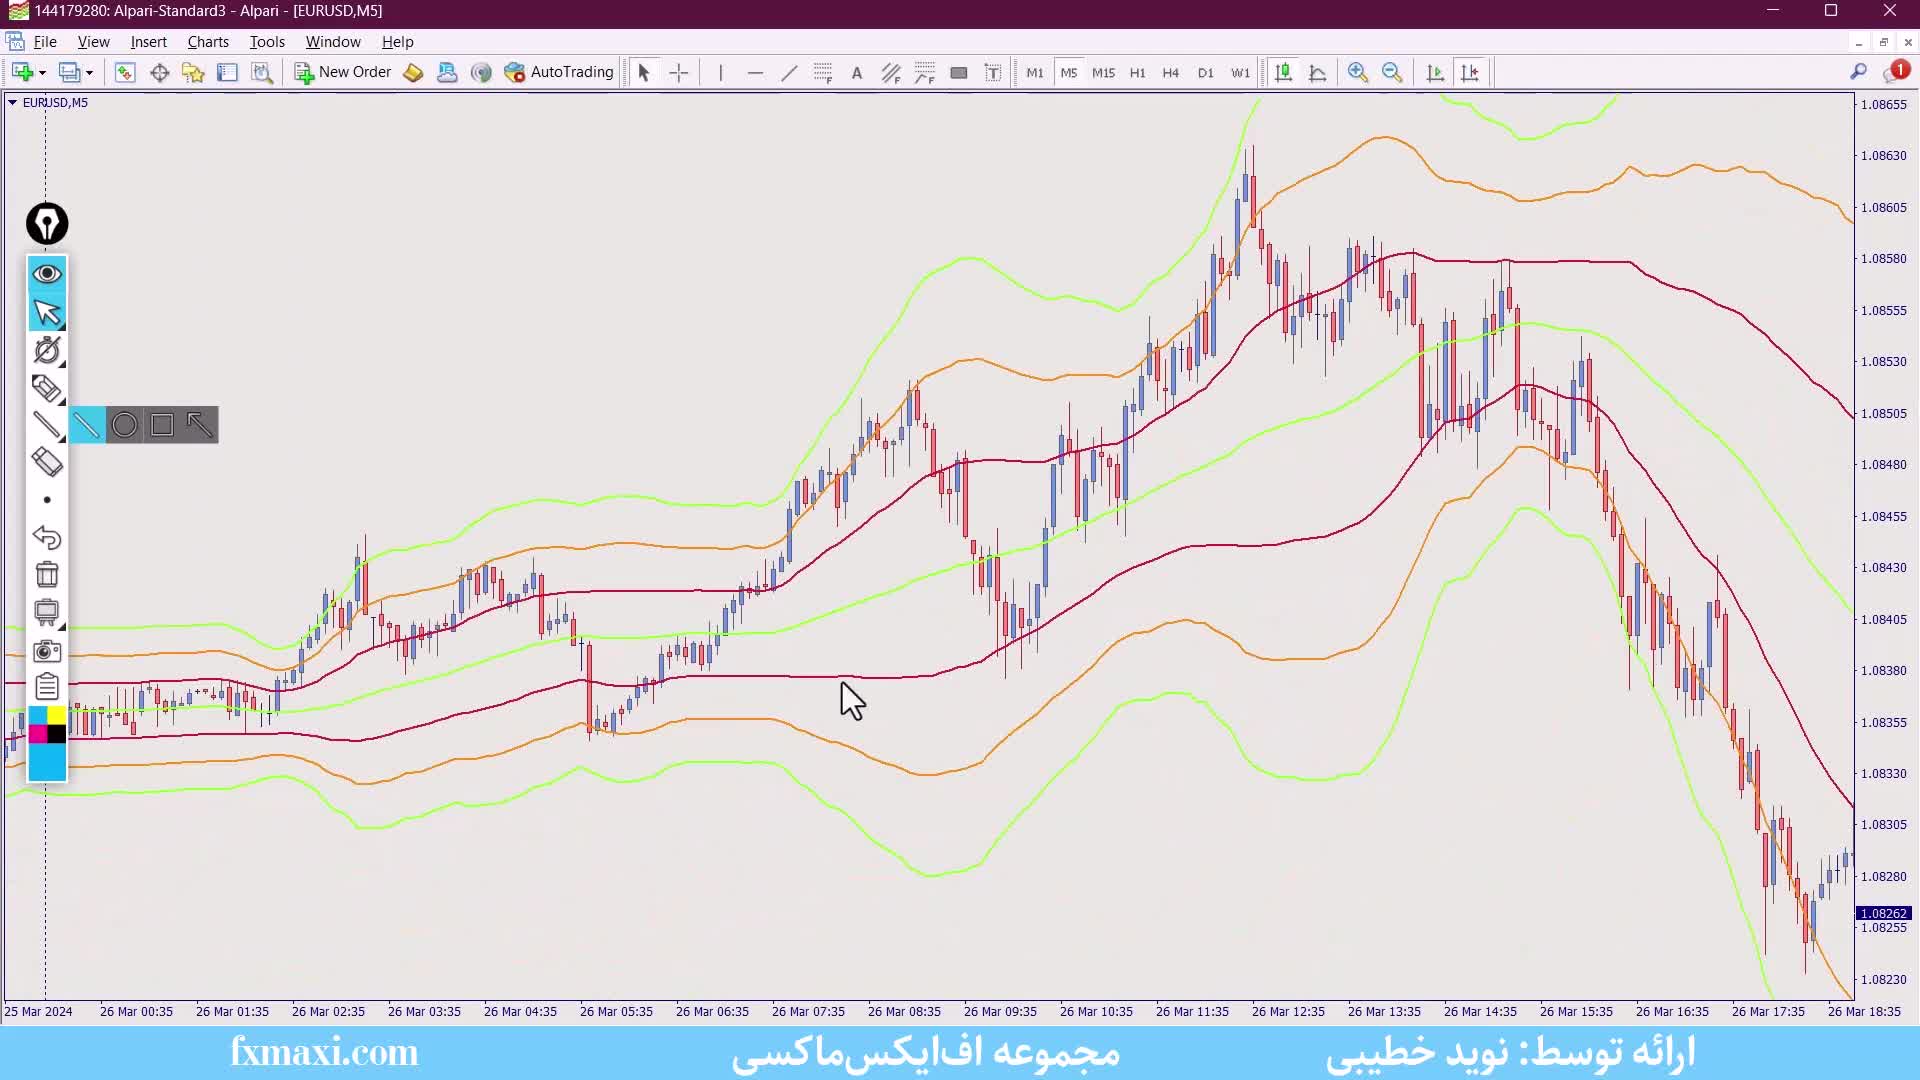Toggle chart shift button
The width and height of the screenshot is (1920, 1080).
pyautogui.click(x=1470, y=73)
